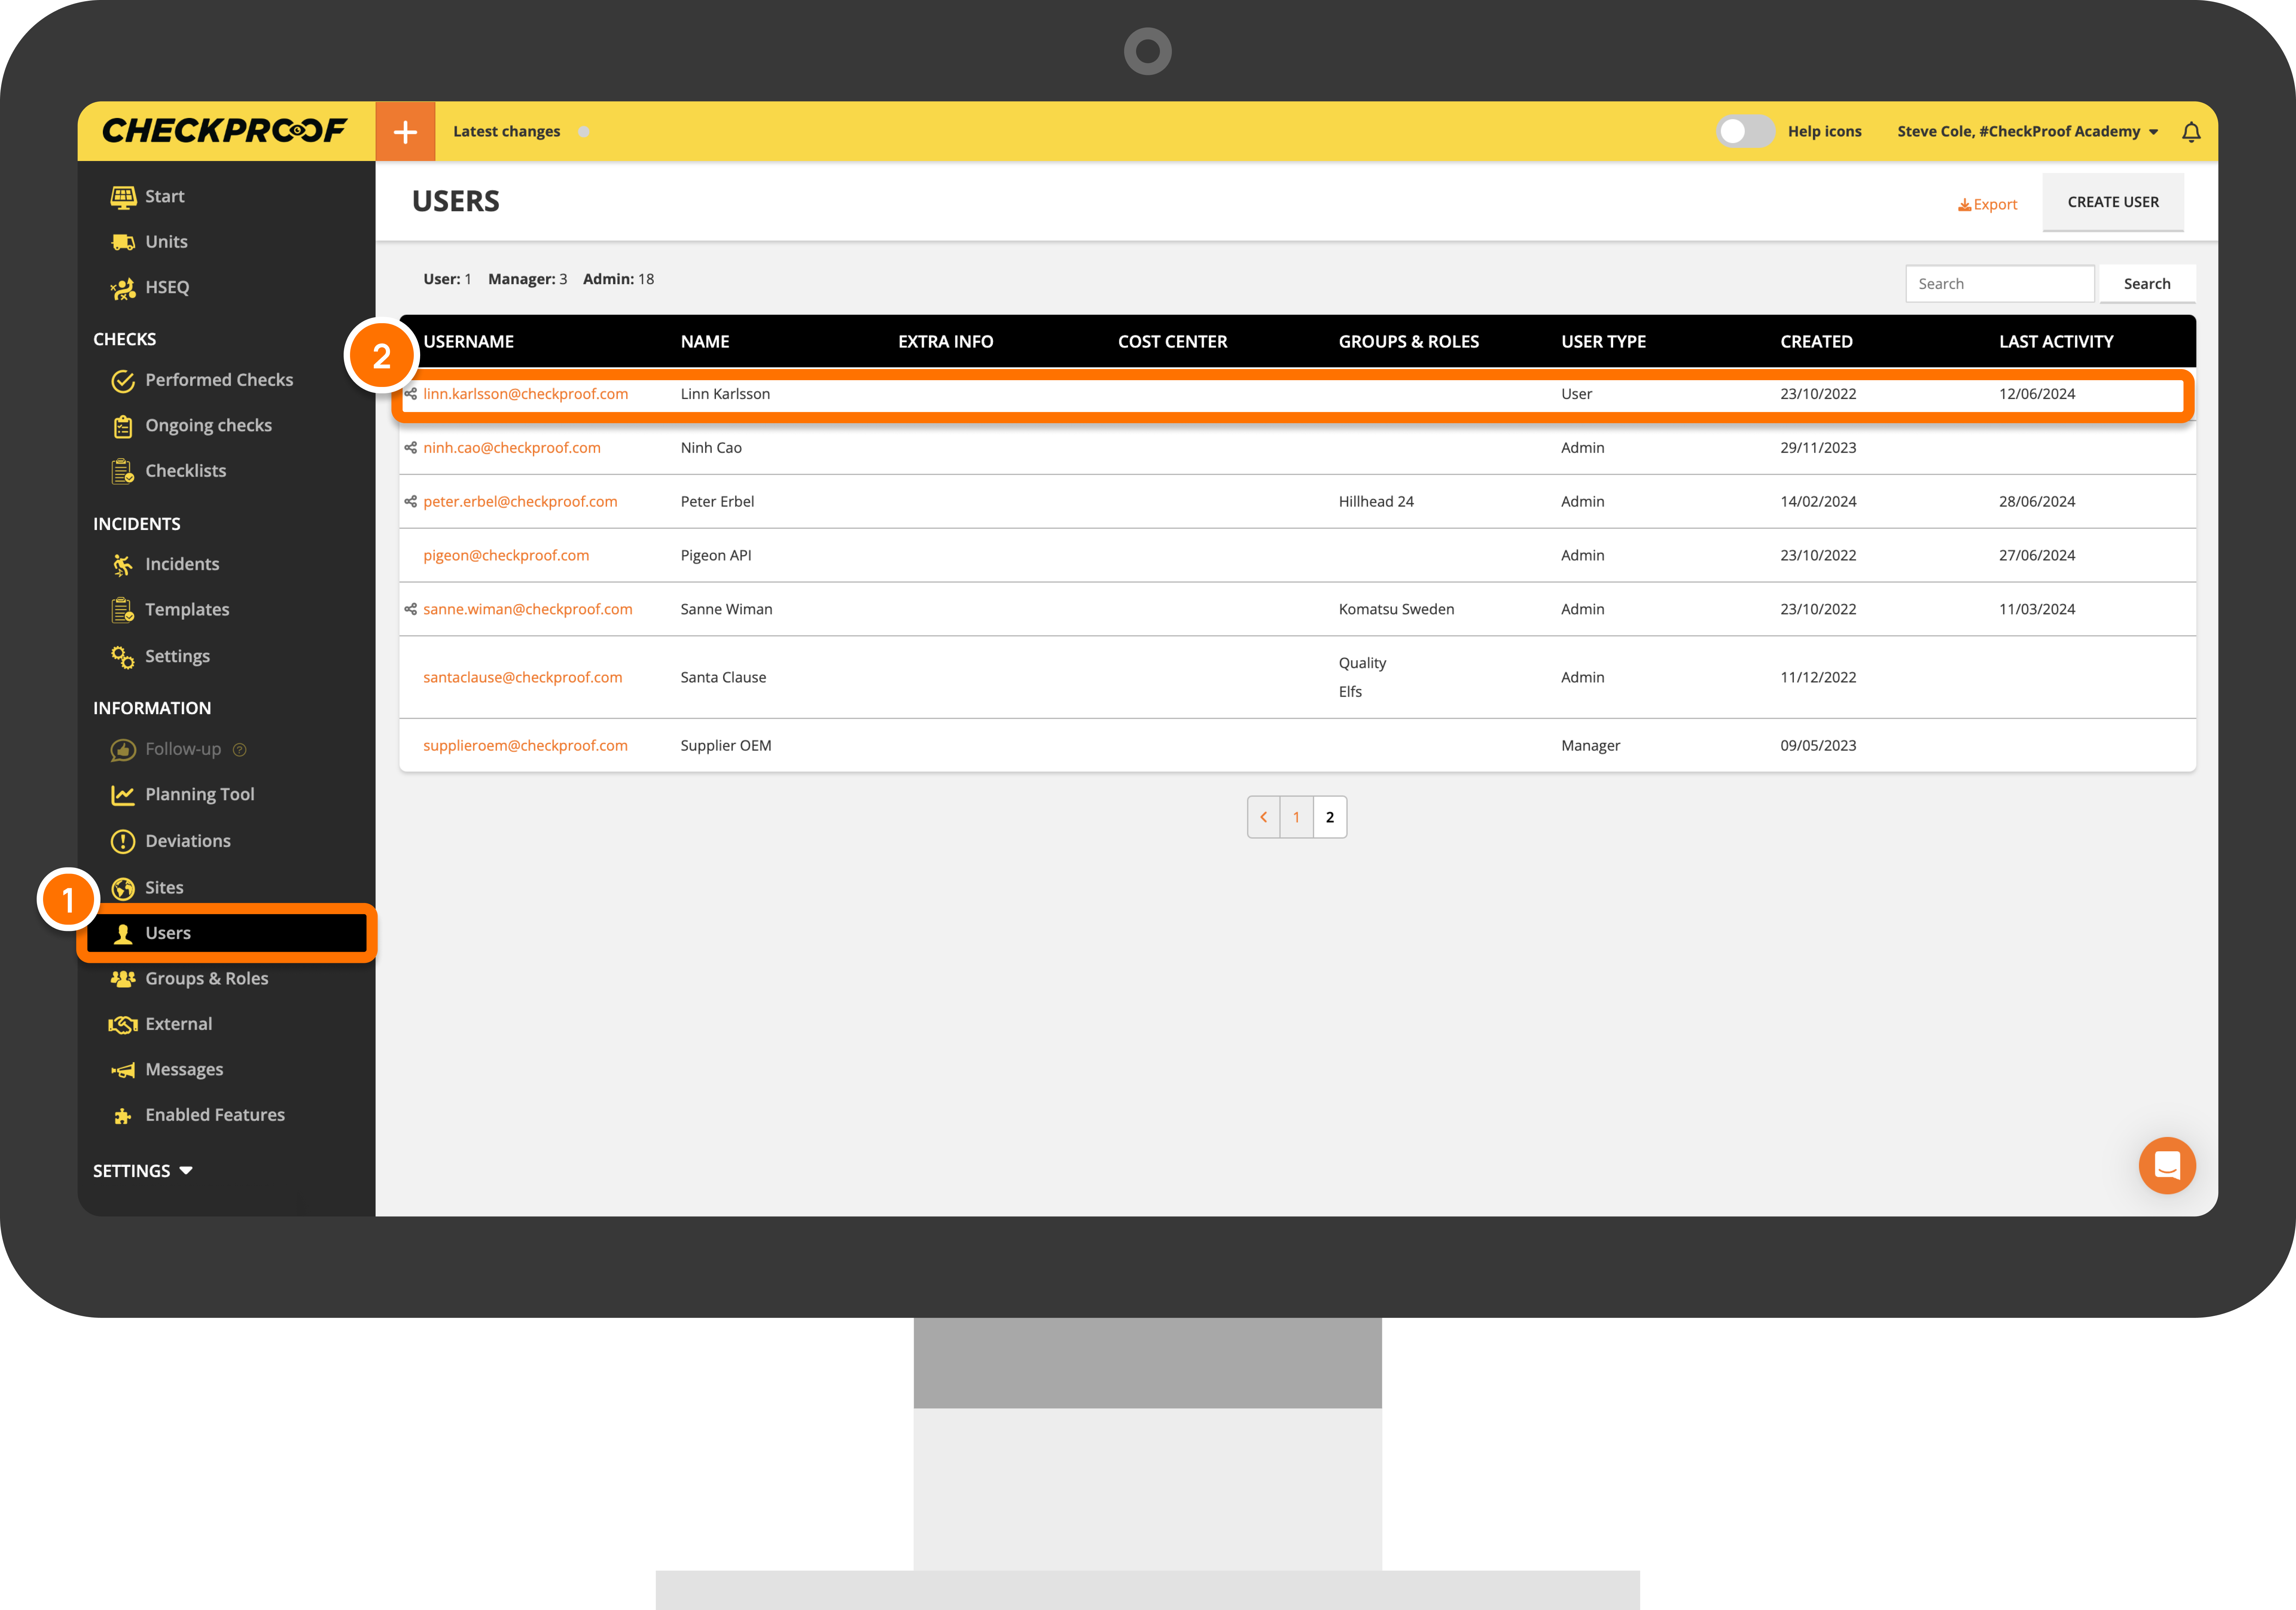Click the share icon beside ninh.cao

click(x=410, y=448)
